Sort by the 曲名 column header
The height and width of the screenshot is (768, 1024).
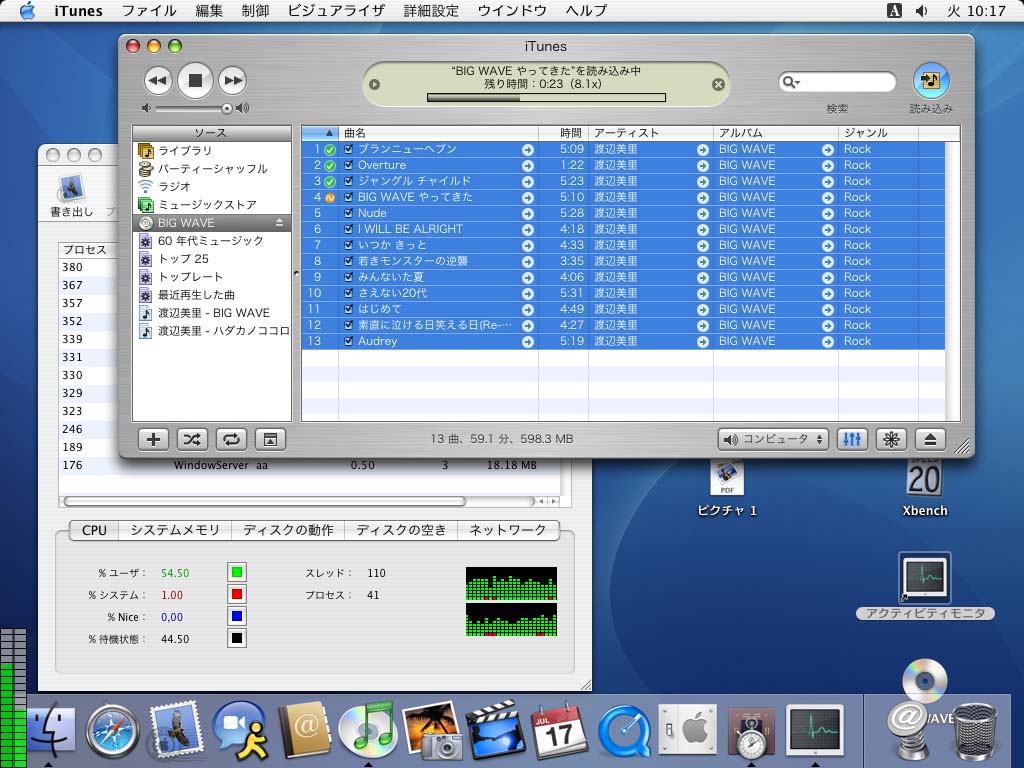[438, 133]
